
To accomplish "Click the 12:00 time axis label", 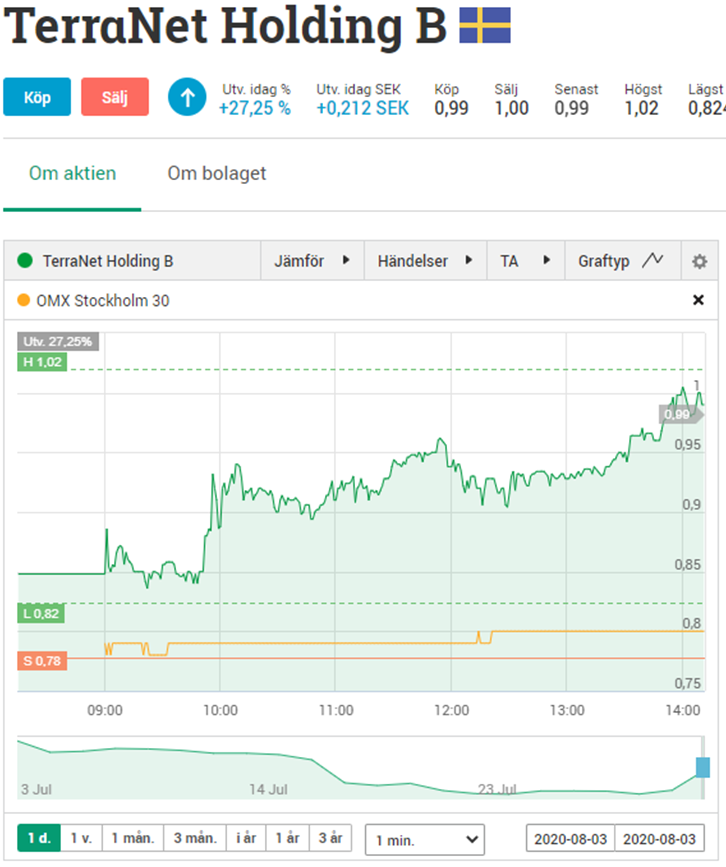I will (451, 710).
